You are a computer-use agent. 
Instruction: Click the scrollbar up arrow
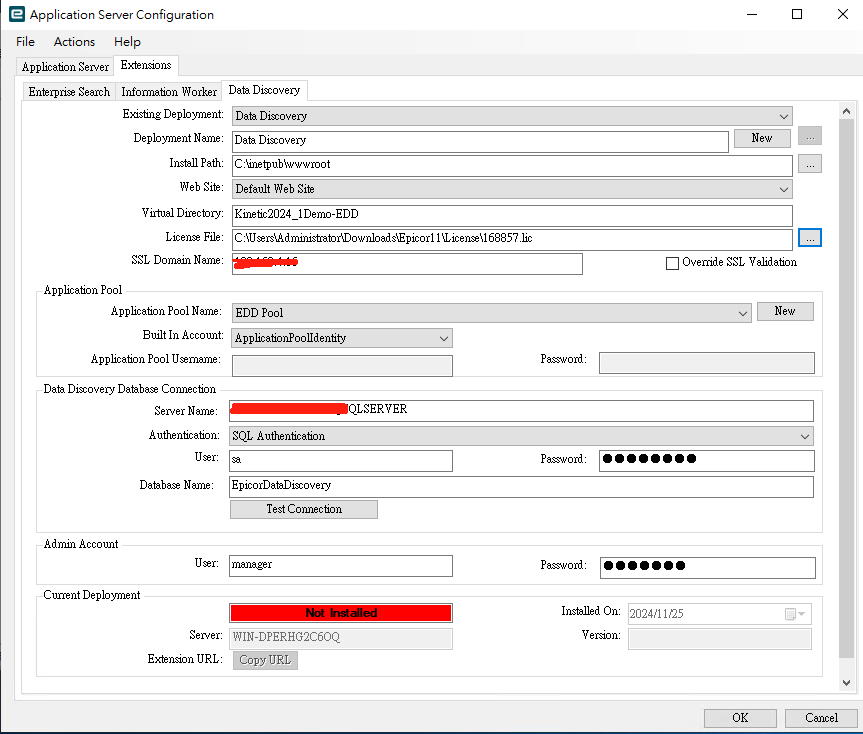point(846,112)
